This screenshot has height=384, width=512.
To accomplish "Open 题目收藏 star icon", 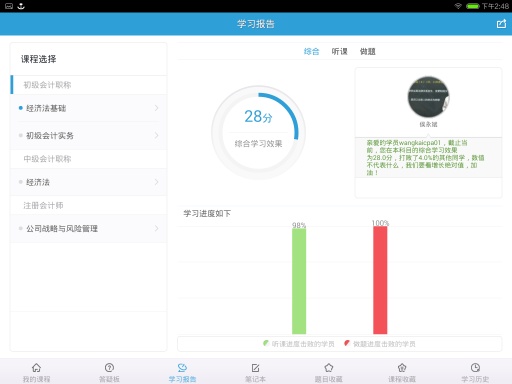I will point(329,368).
